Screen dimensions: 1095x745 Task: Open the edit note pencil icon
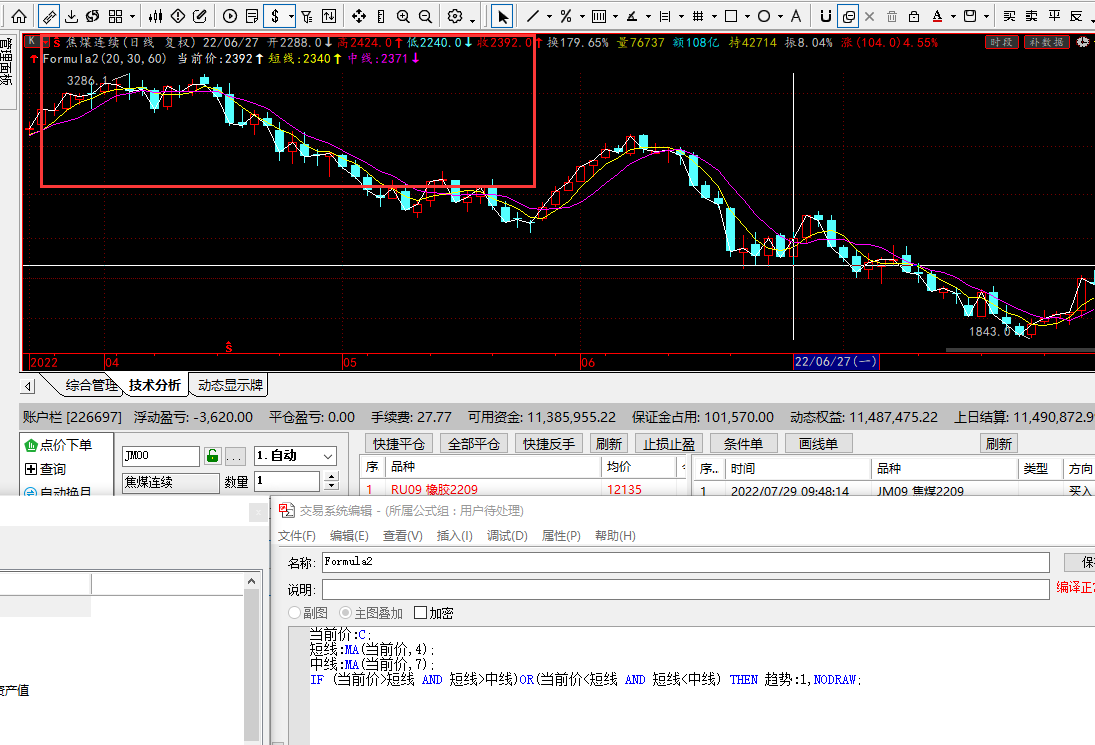[x=200, y=15]
